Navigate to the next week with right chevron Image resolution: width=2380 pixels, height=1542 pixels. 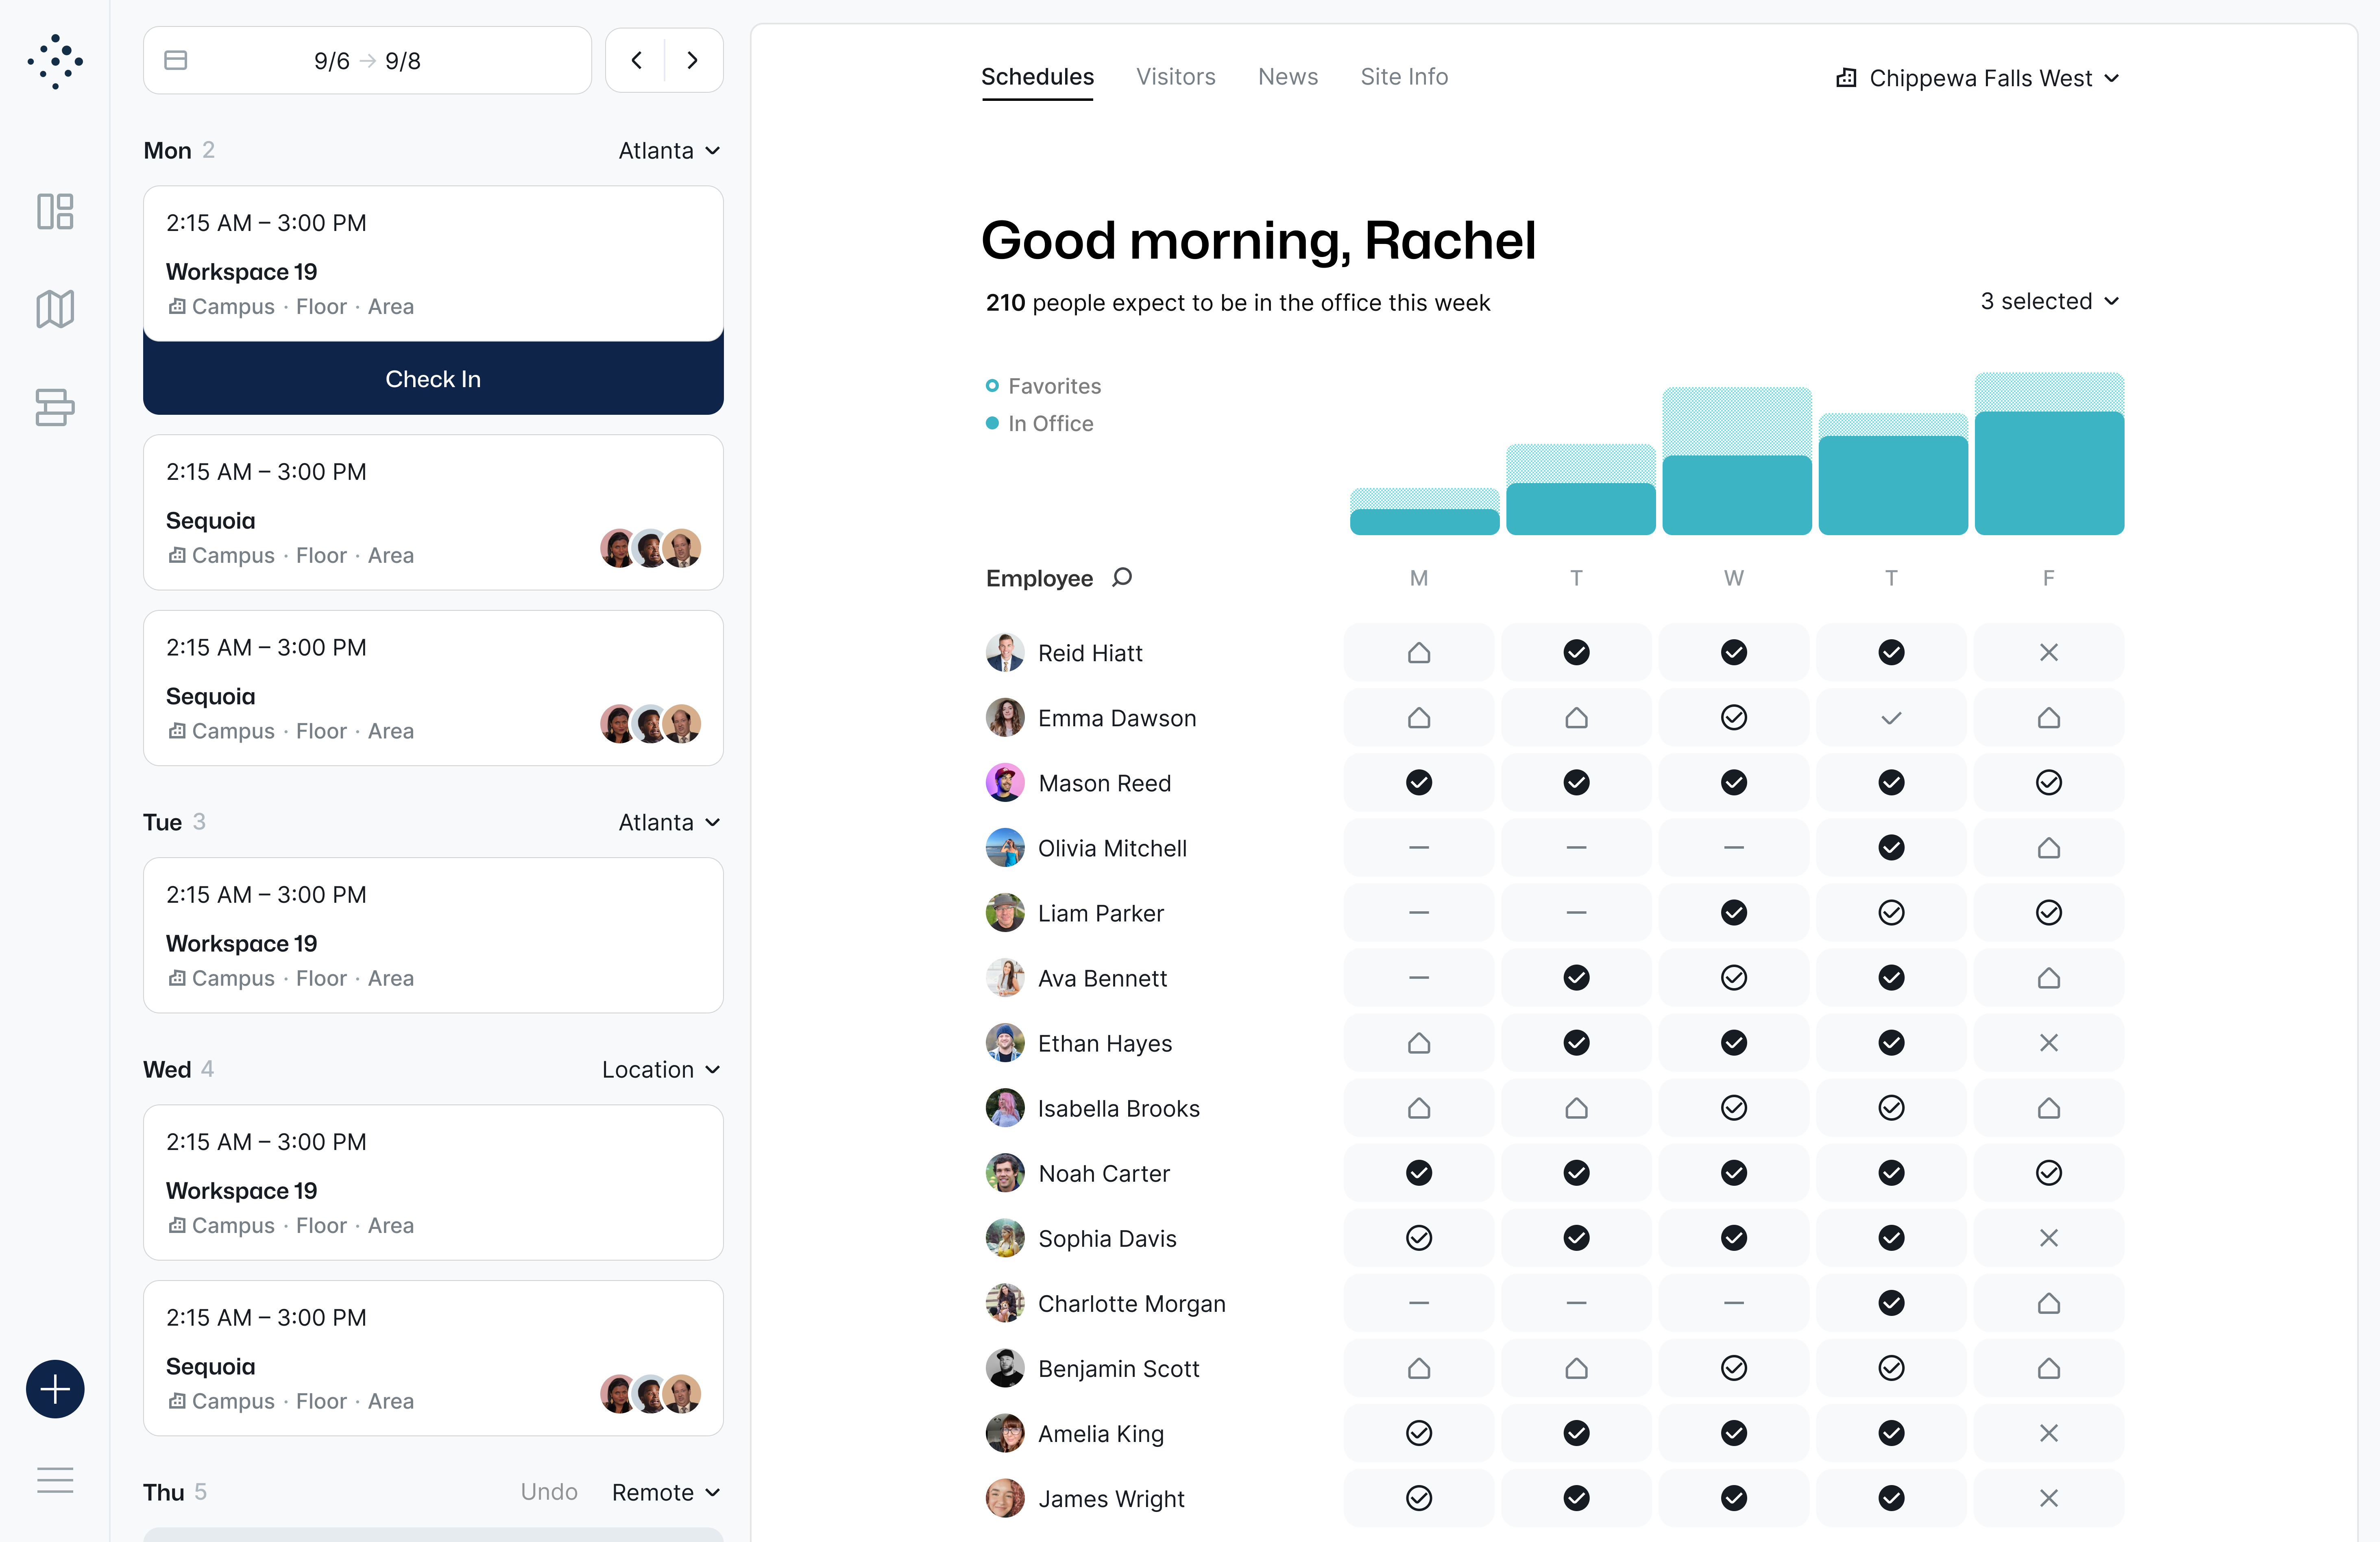693,60
